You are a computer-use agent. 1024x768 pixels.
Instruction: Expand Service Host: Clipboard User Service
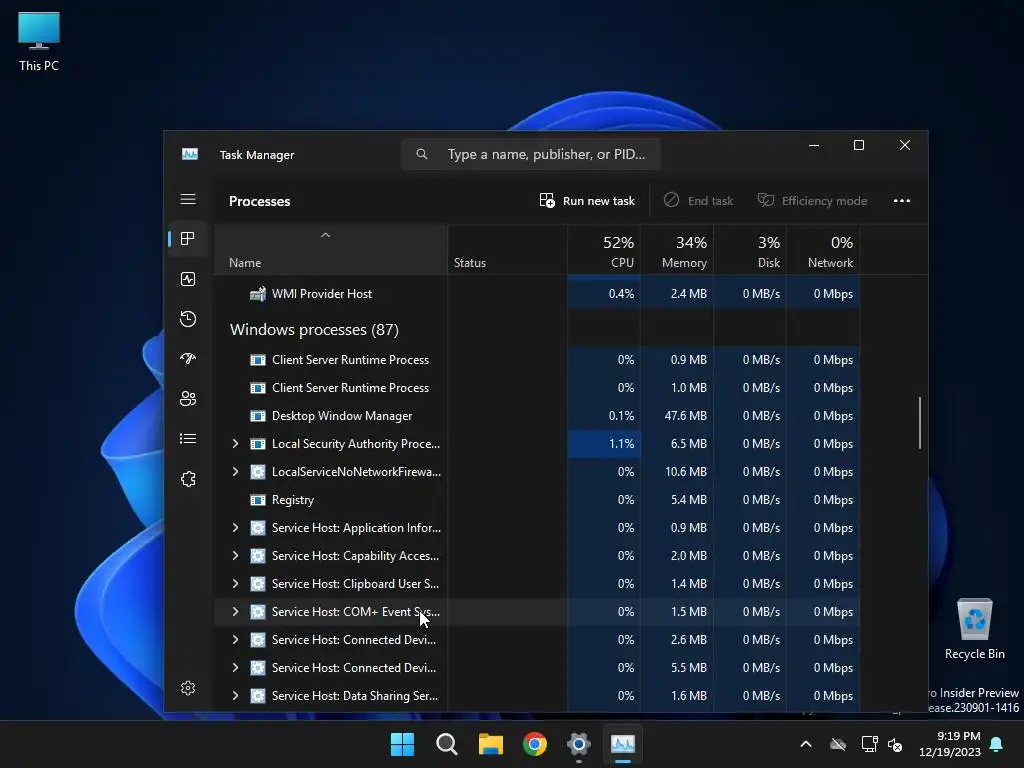tap(235, 584)
